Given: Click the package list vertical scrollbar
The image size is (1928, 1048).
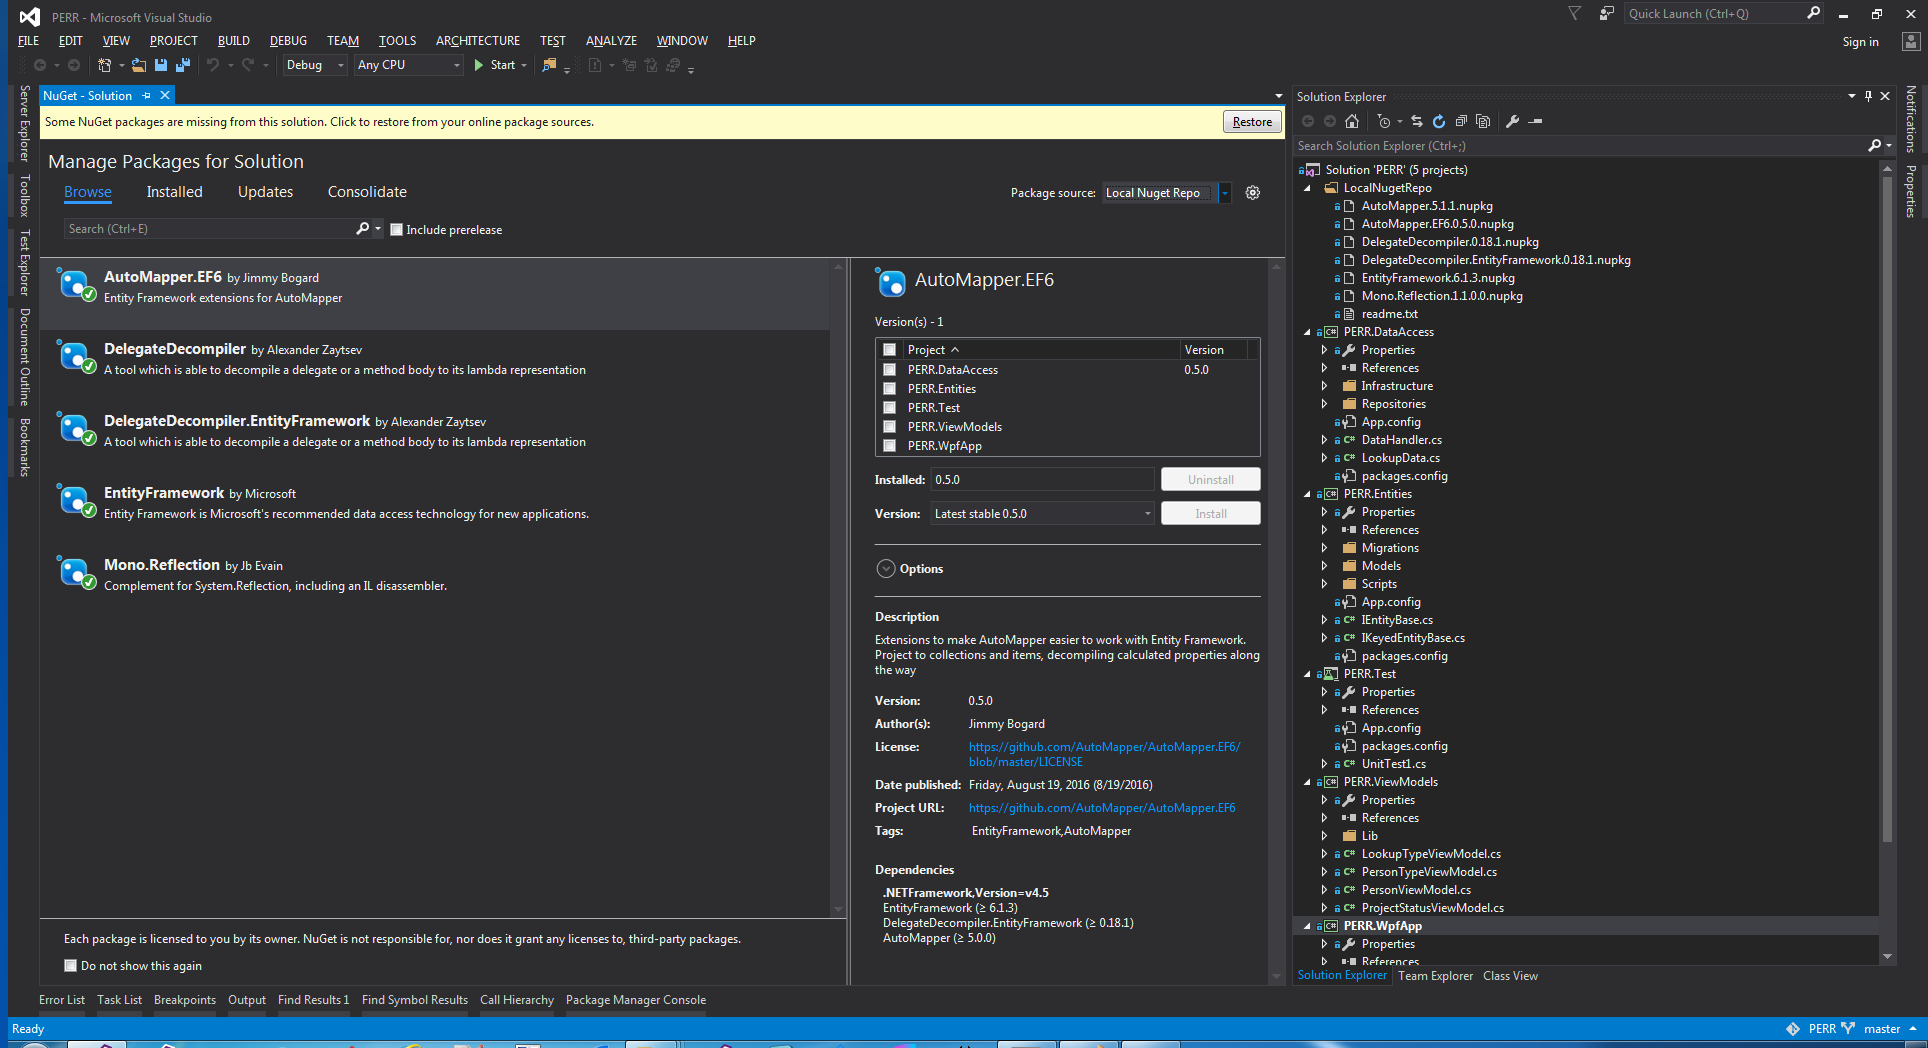Looking at the screenshot, I should (x=839, y=588).
